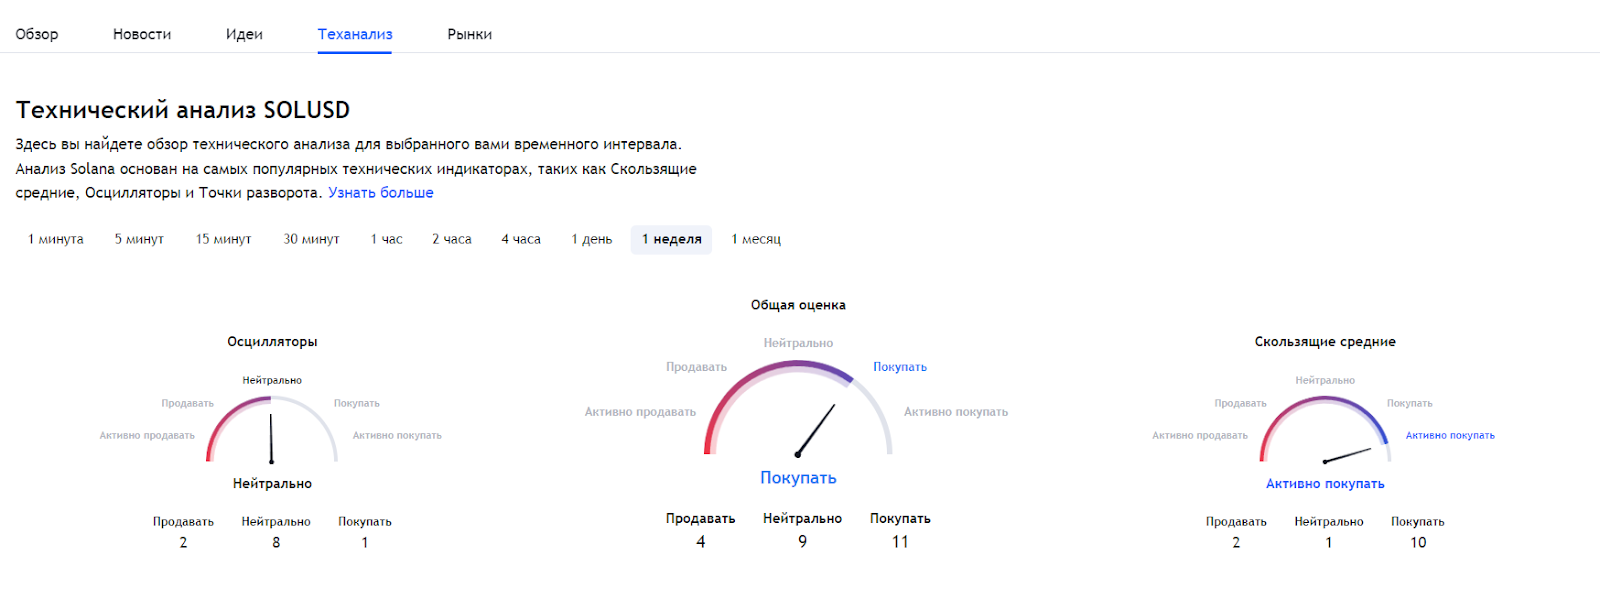This screenshot has width=1600, height=599.
Task: Click the Общая оценка title
Action: coord(798,305)
